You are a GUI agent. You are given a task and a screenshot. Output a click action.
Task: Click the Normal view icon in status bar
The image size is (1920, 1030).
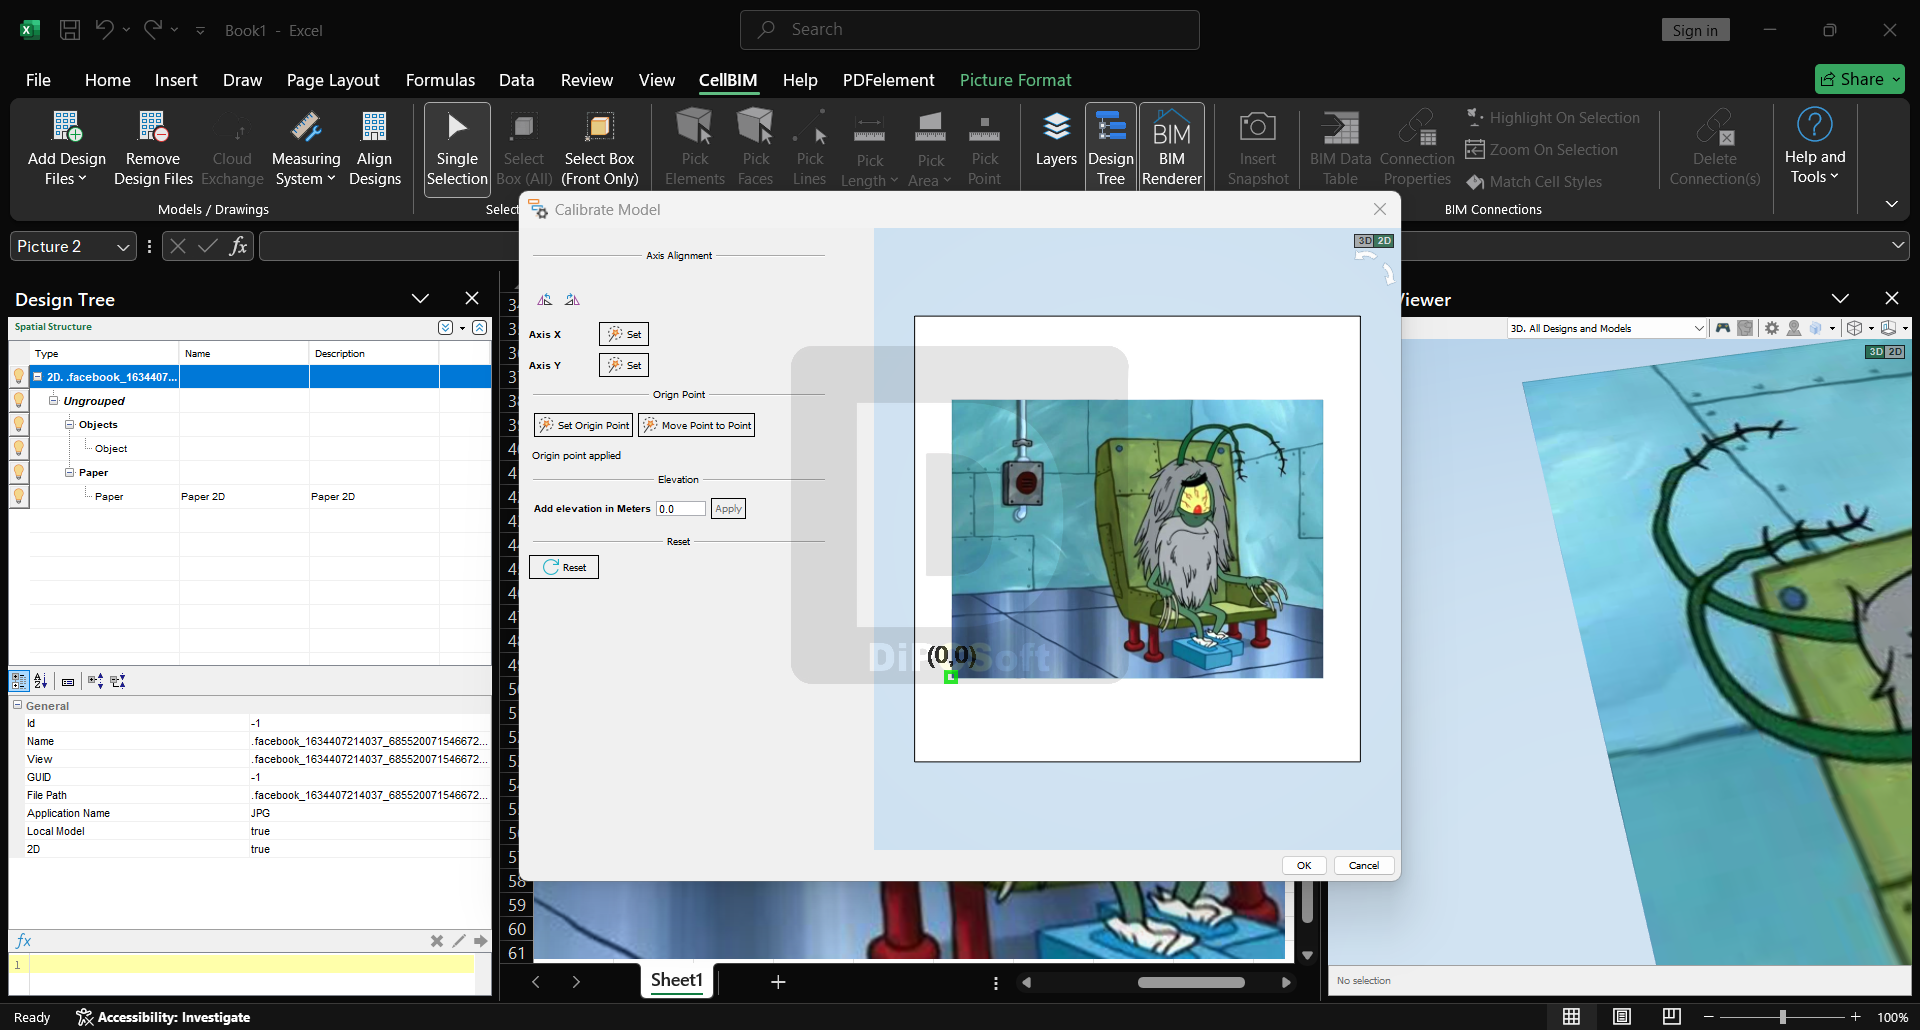(x=1572, y=1017)
